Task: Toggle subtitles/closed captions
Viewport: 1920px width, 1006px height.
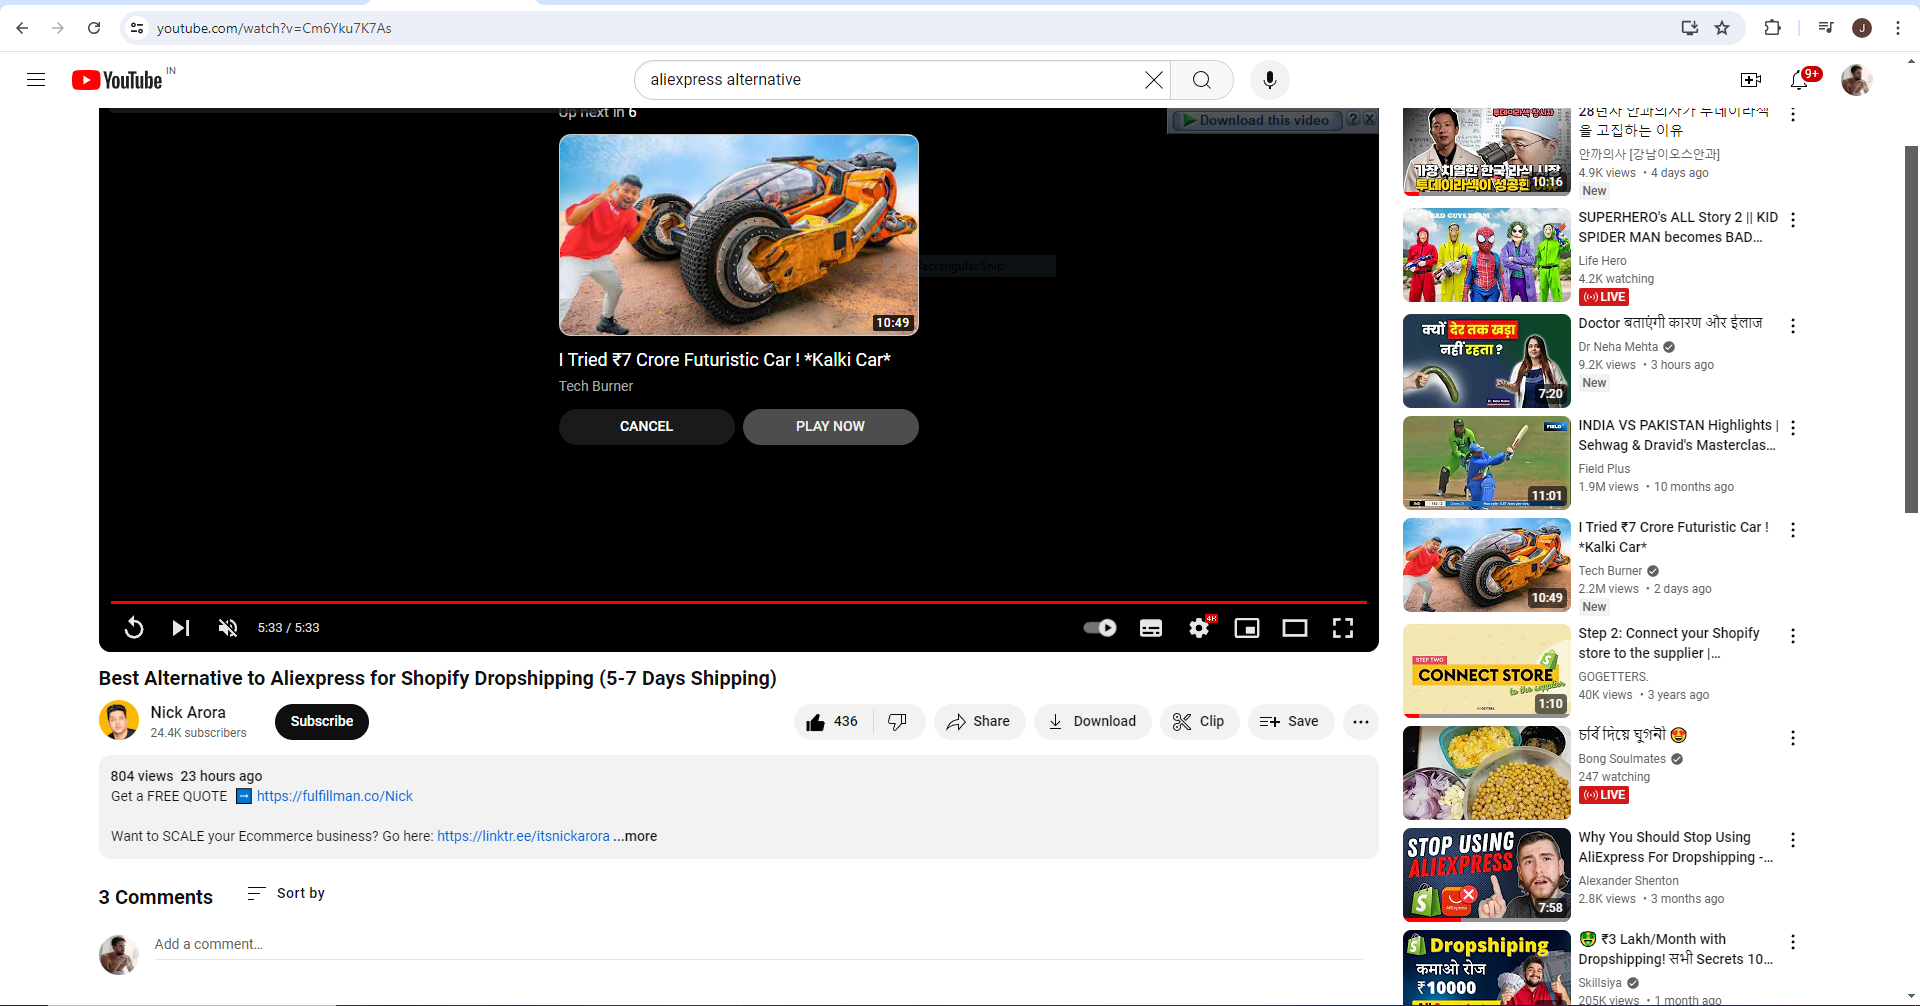Action: [1151, 628]
